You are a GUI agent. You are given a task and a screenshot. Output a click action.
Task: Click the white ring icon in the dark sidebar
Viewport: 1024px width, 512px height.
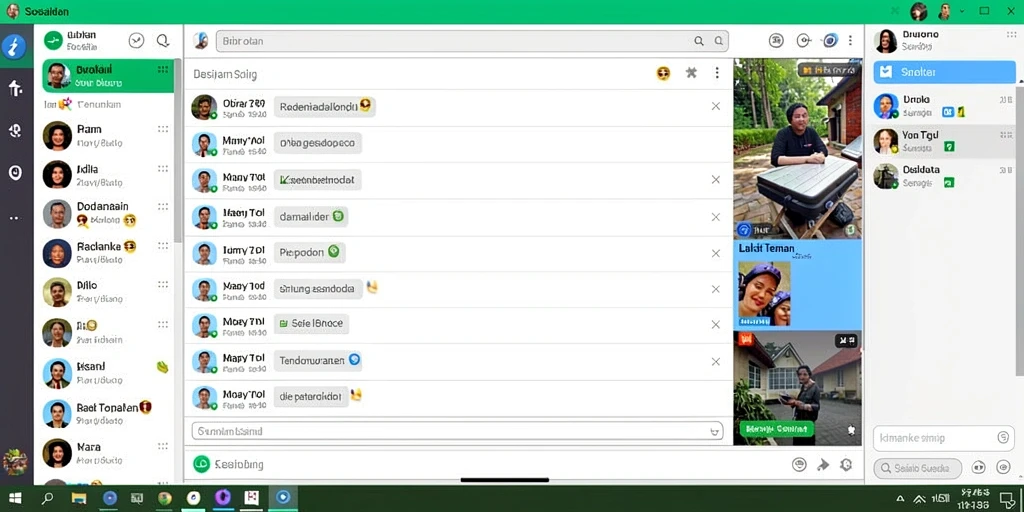point(14,172)
